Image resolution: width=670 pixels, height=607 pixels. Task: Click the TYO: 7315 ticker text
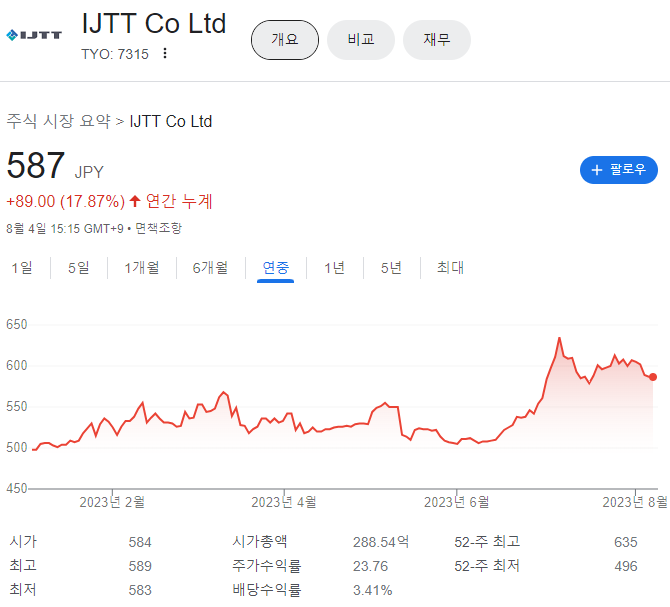point(115,54)
